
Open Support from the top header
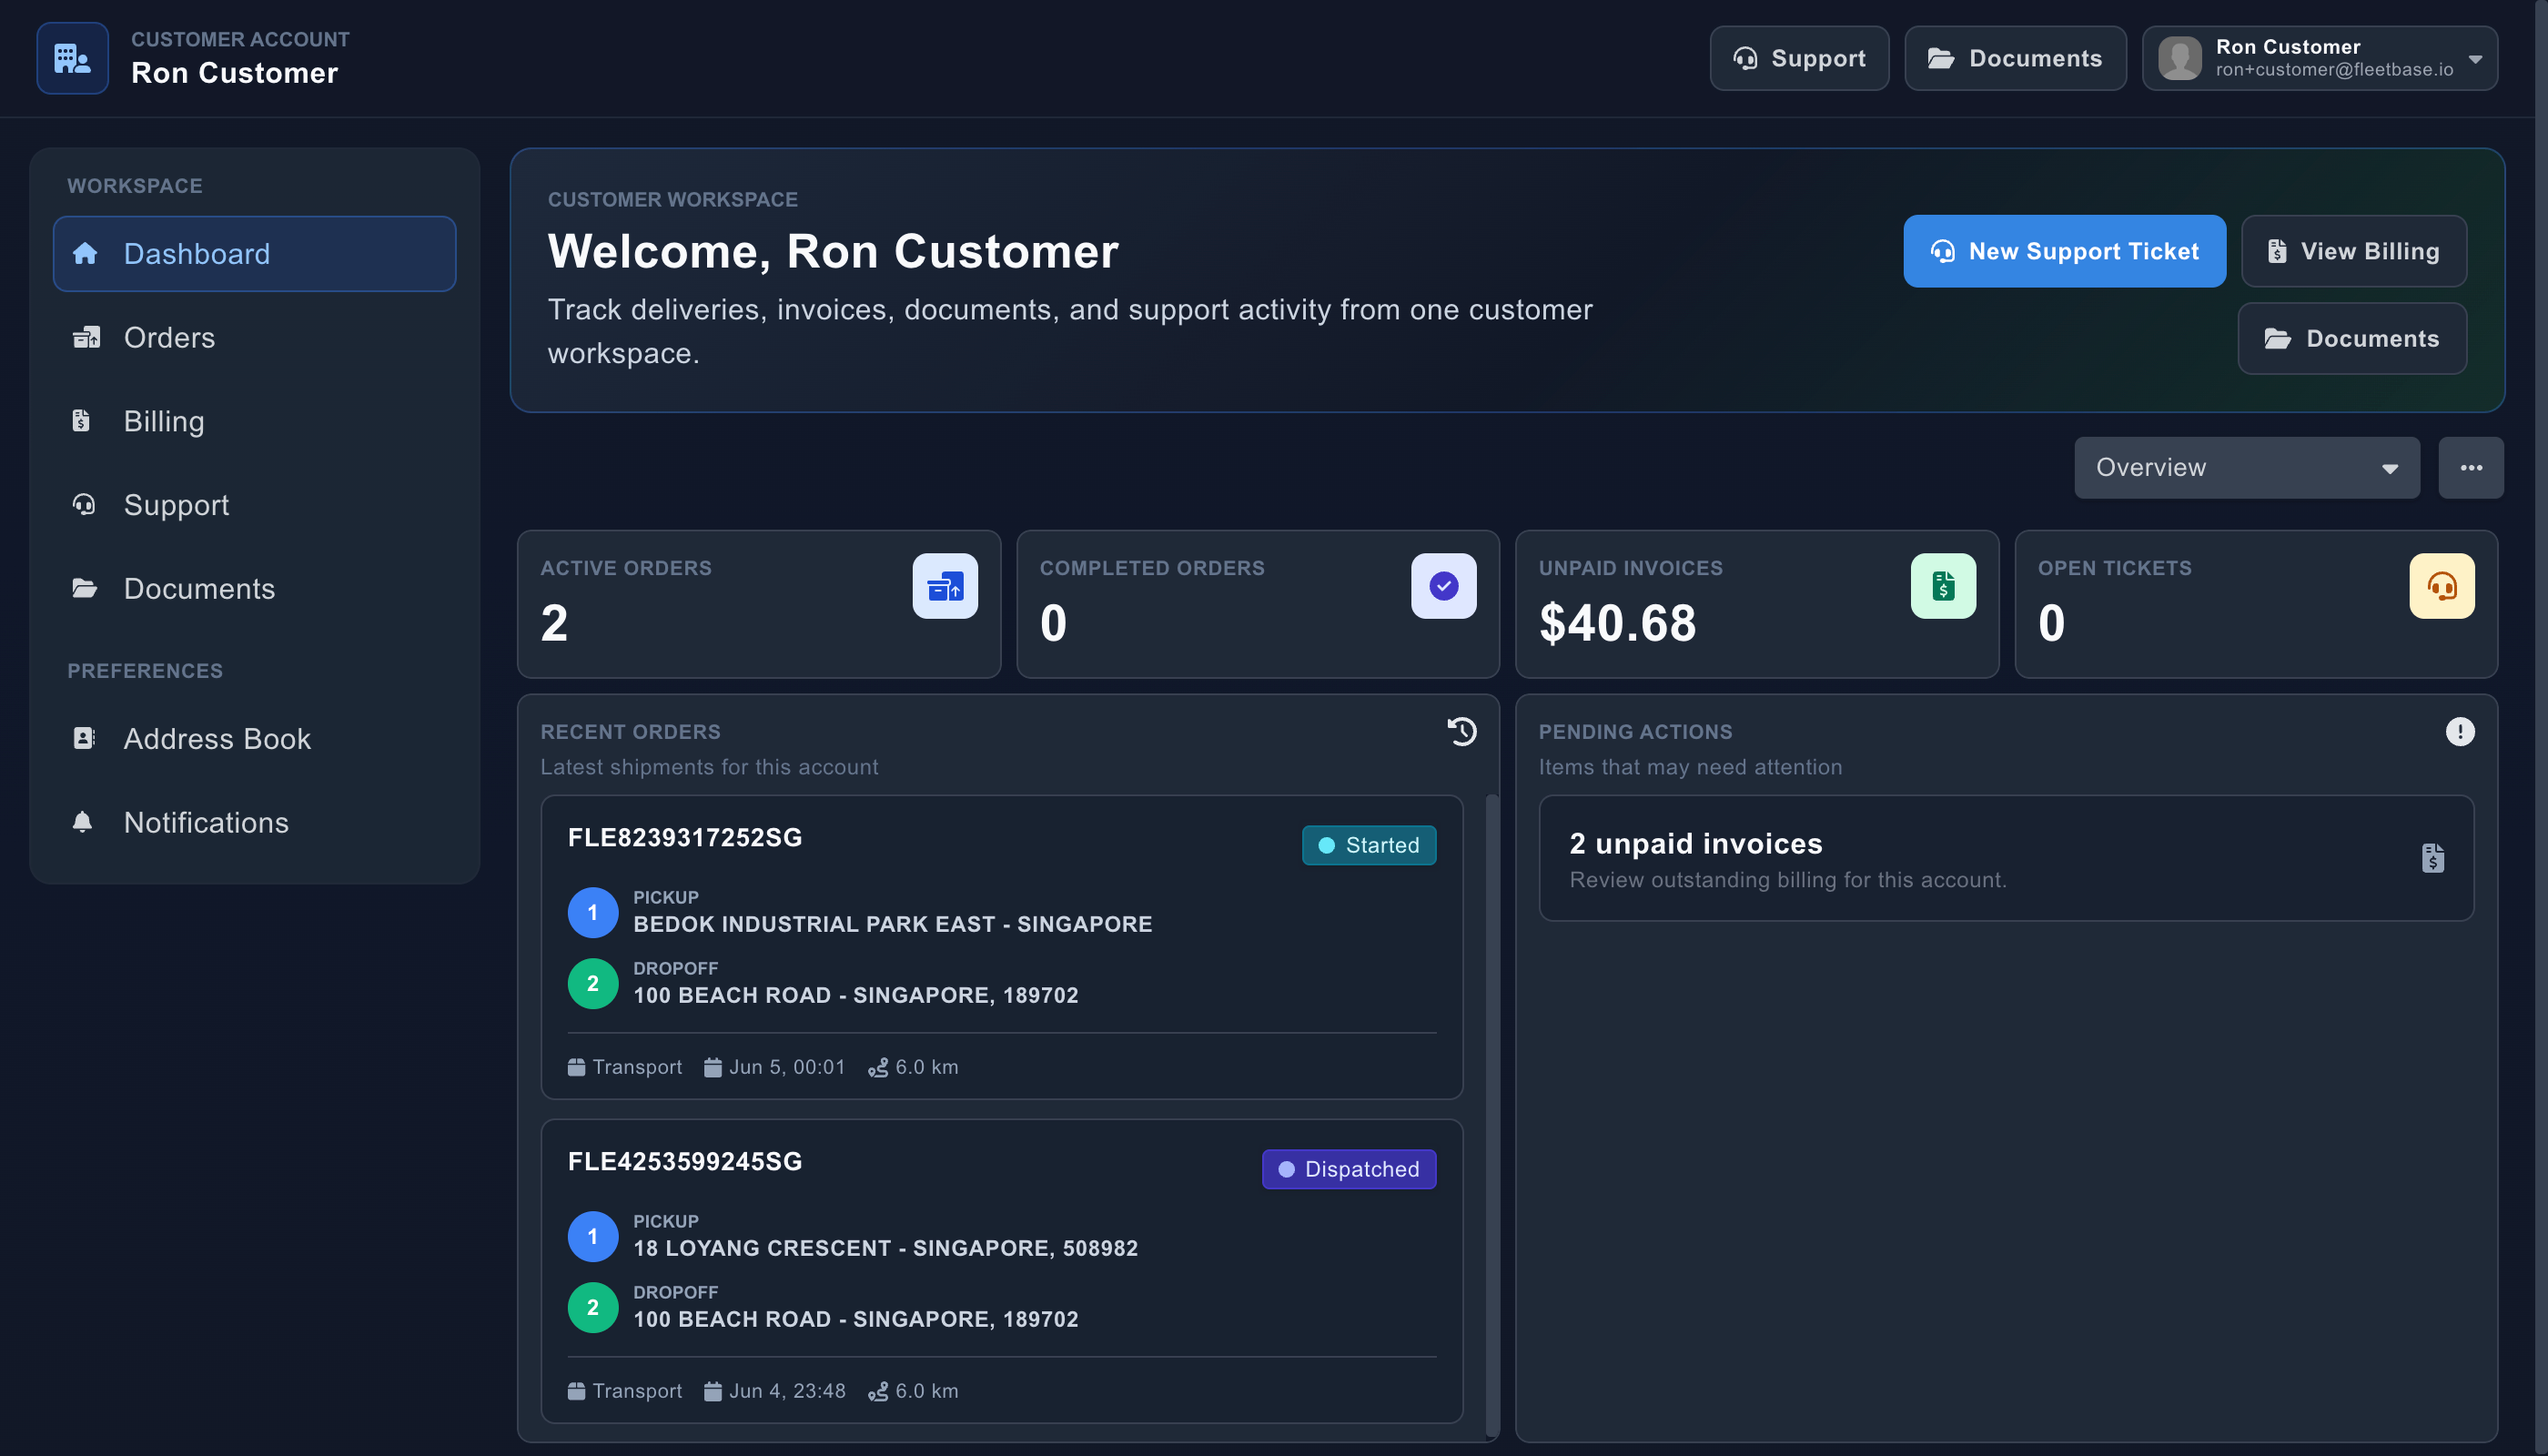coord(1798,58)
